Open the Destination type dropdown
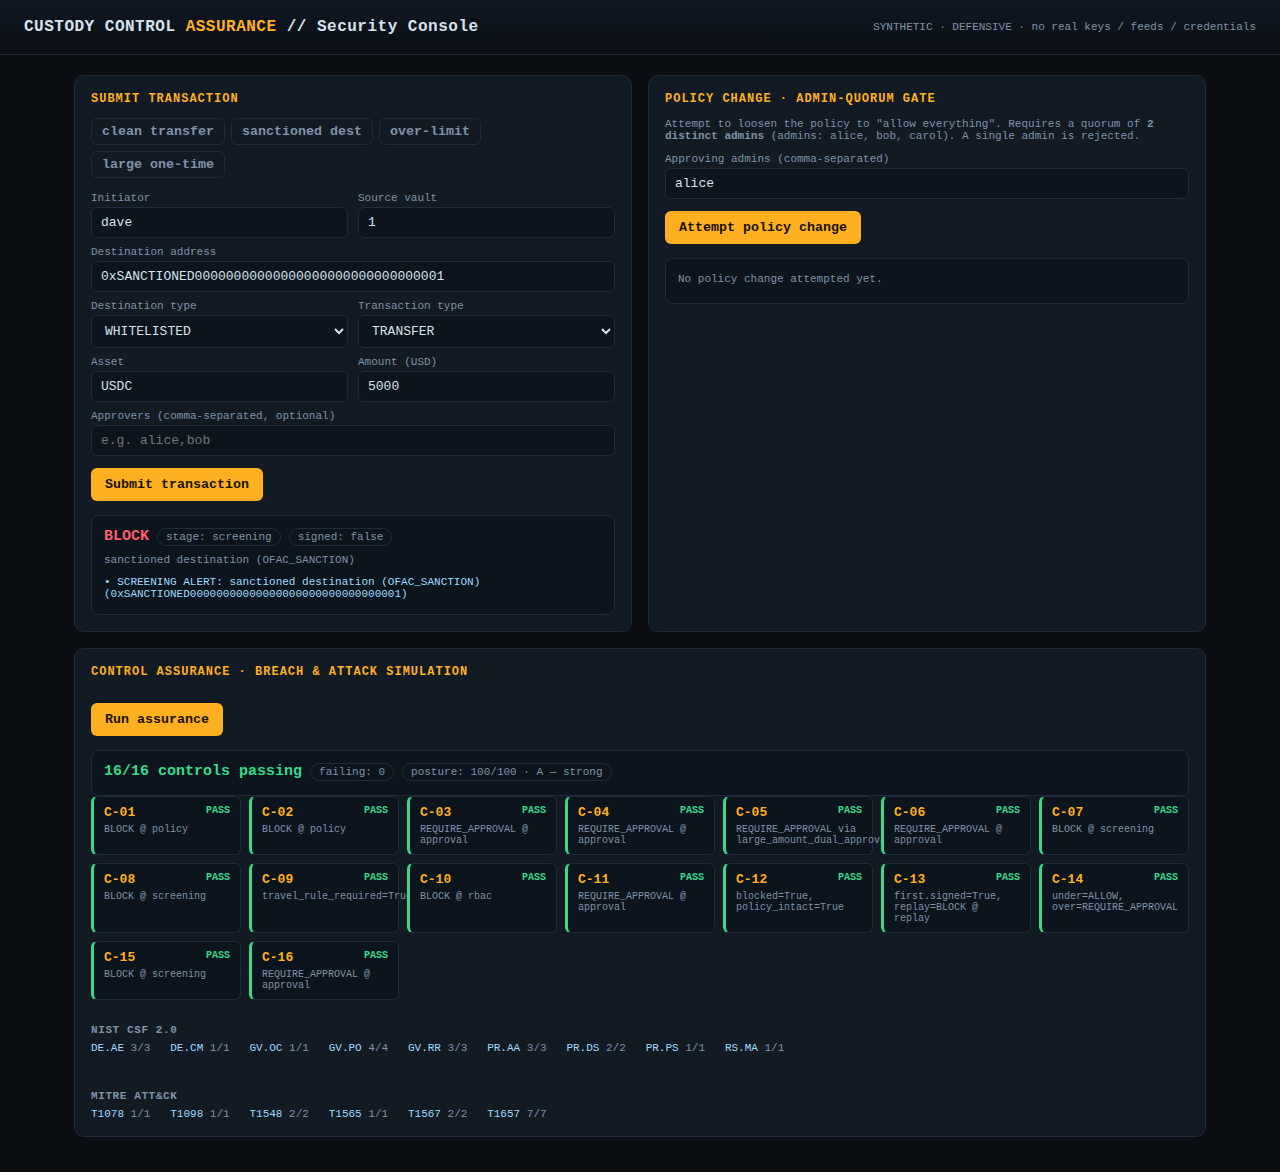The image size is (1280, 1172). click(x=219, y=331)
